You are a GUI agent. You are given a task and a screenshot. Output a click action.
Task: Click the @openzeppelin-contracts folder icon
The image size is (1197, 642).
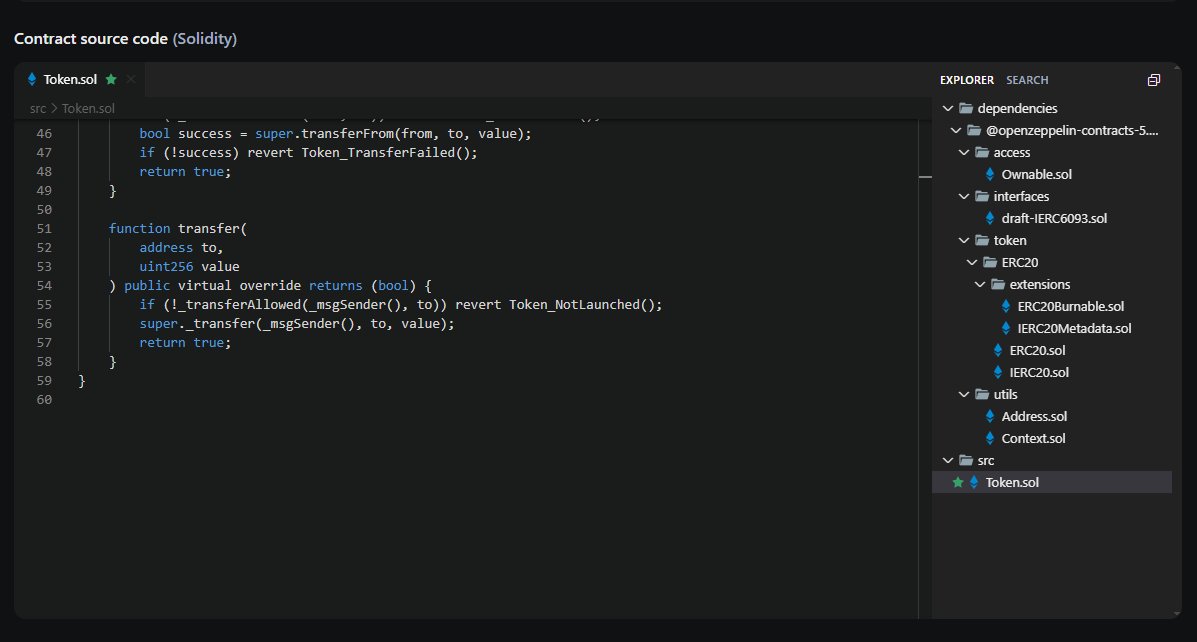(974, 131)
